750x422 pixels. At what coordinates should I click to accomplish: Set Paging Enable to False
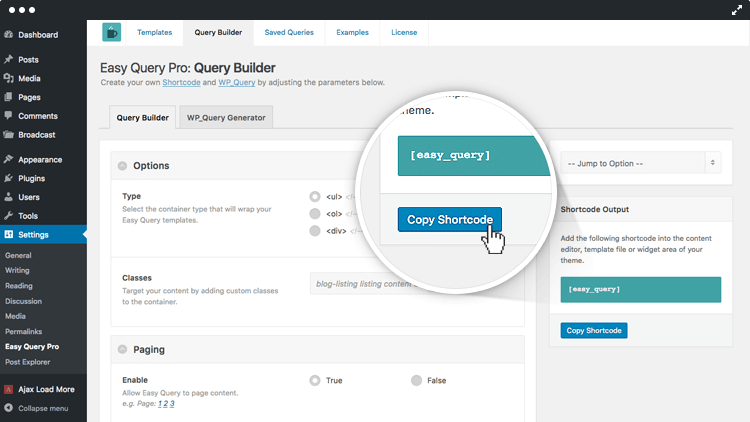(x=416, y=380)
